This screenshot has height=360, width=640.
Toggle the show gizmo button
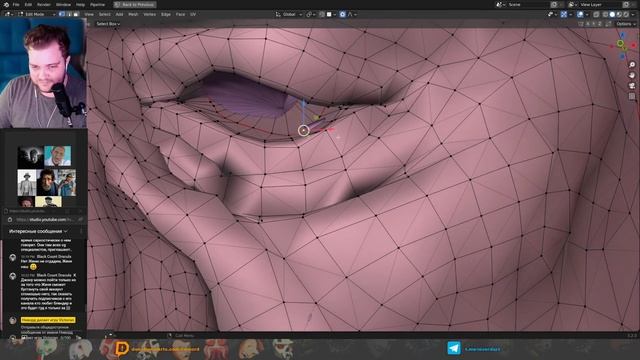(x=564, y=14)
